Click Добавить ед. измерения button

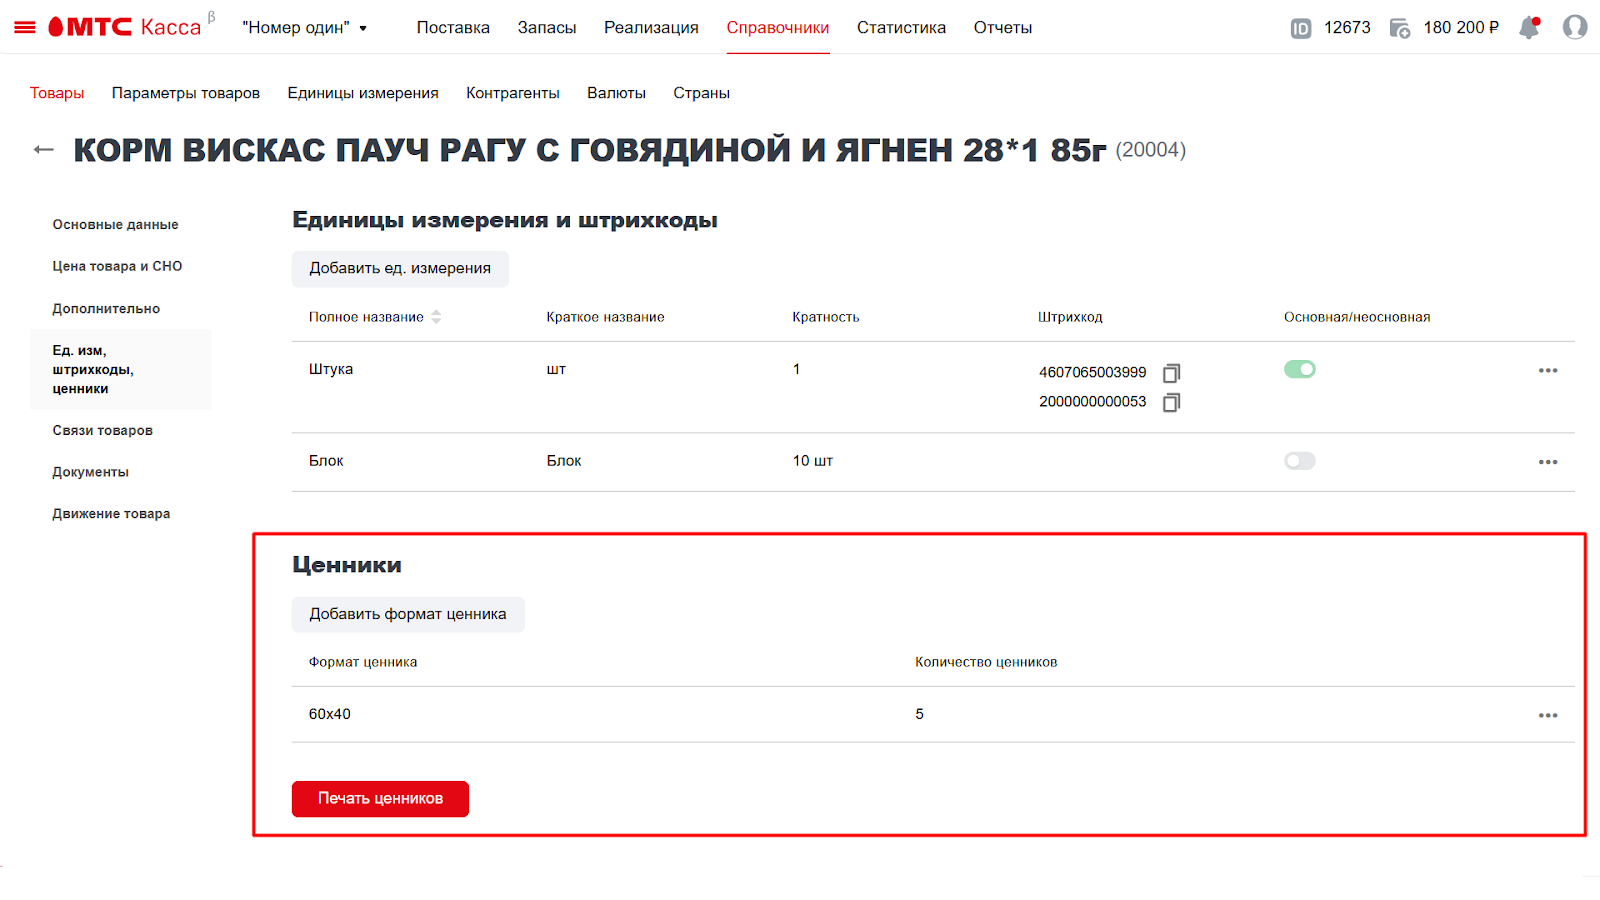pyautogui.click(x=400, y=268)
